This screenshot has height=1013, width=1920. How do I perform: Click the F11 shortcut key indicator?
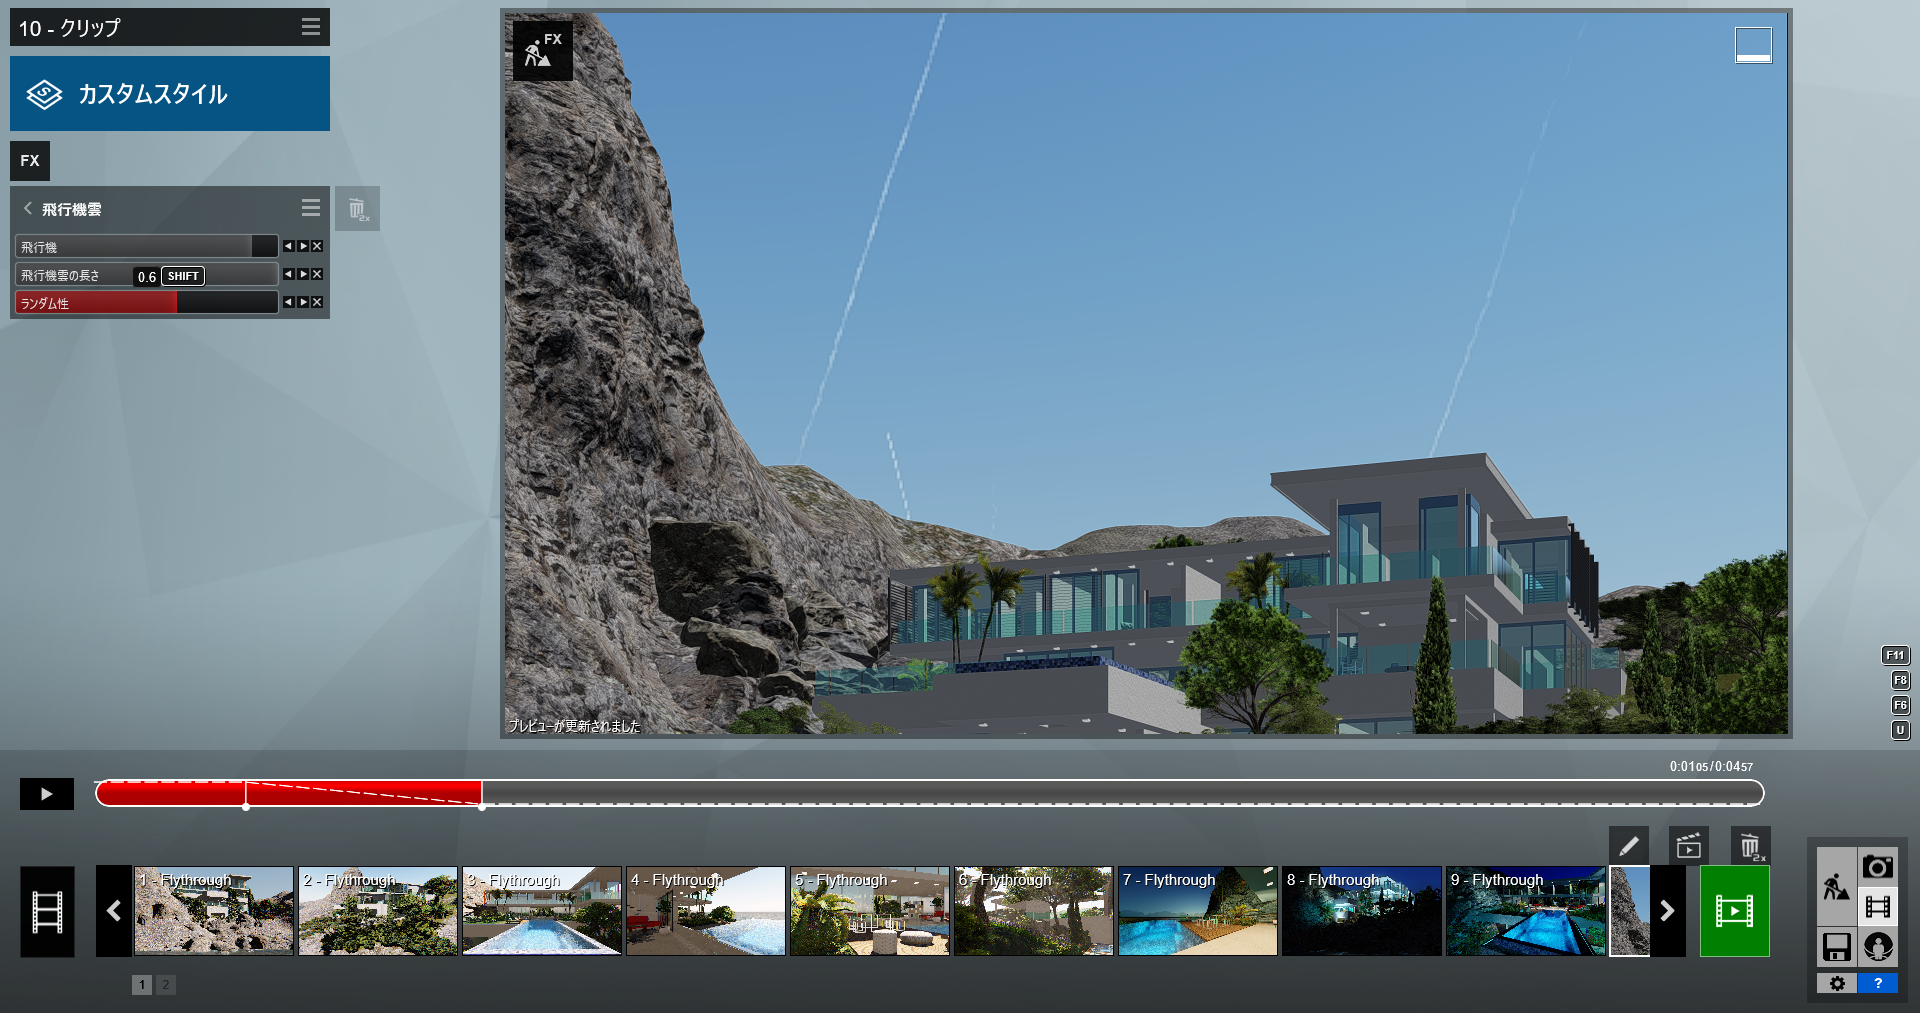[1895, 656]
